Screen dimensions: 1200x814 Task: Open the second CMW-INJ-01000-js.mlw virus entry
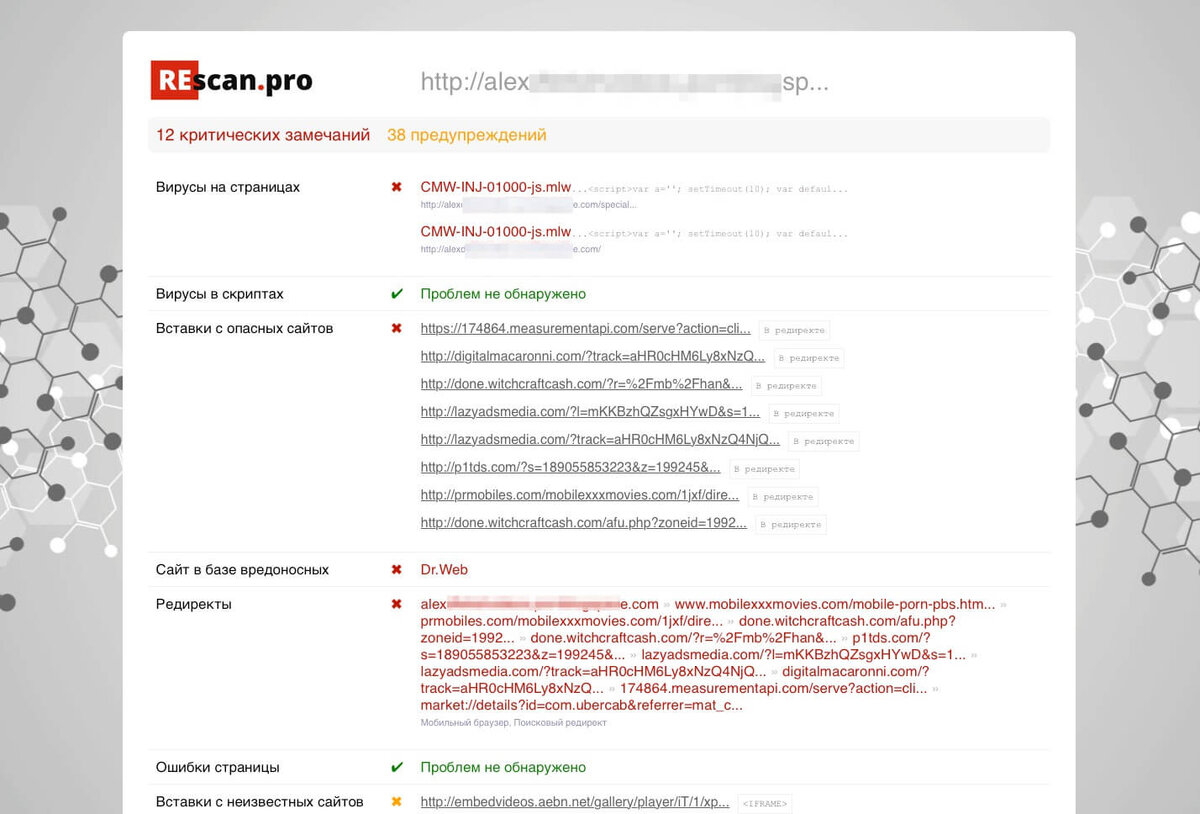[x=496, y=232]
